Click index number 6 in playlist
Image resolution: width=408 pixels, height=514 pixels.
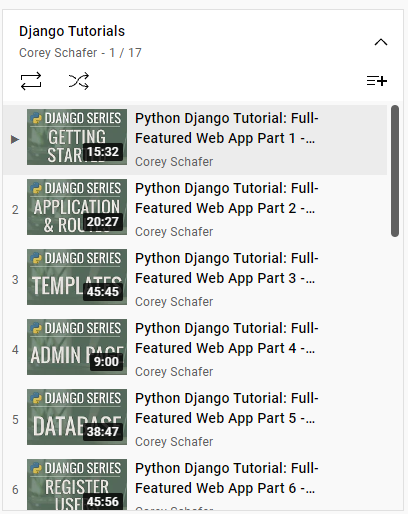click(15, 490)
